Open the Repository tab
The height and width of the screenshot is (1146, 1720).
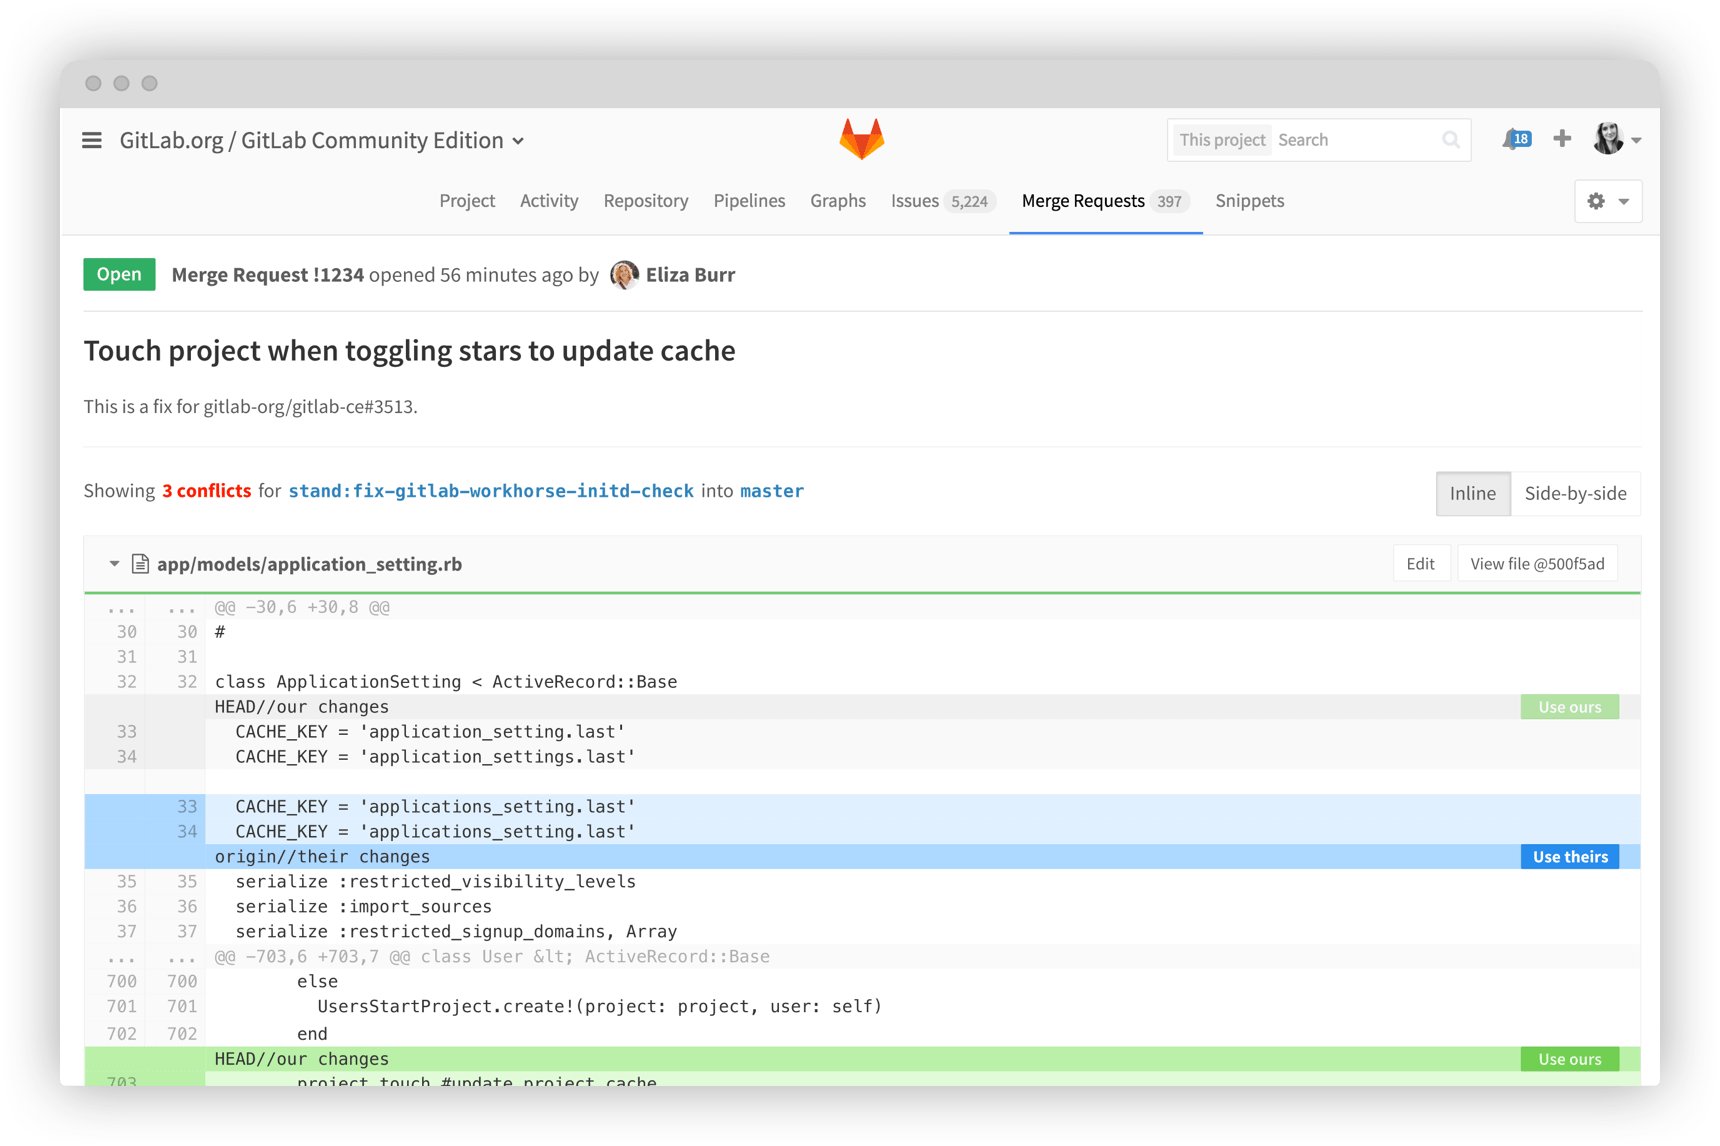tap(646, 201)
